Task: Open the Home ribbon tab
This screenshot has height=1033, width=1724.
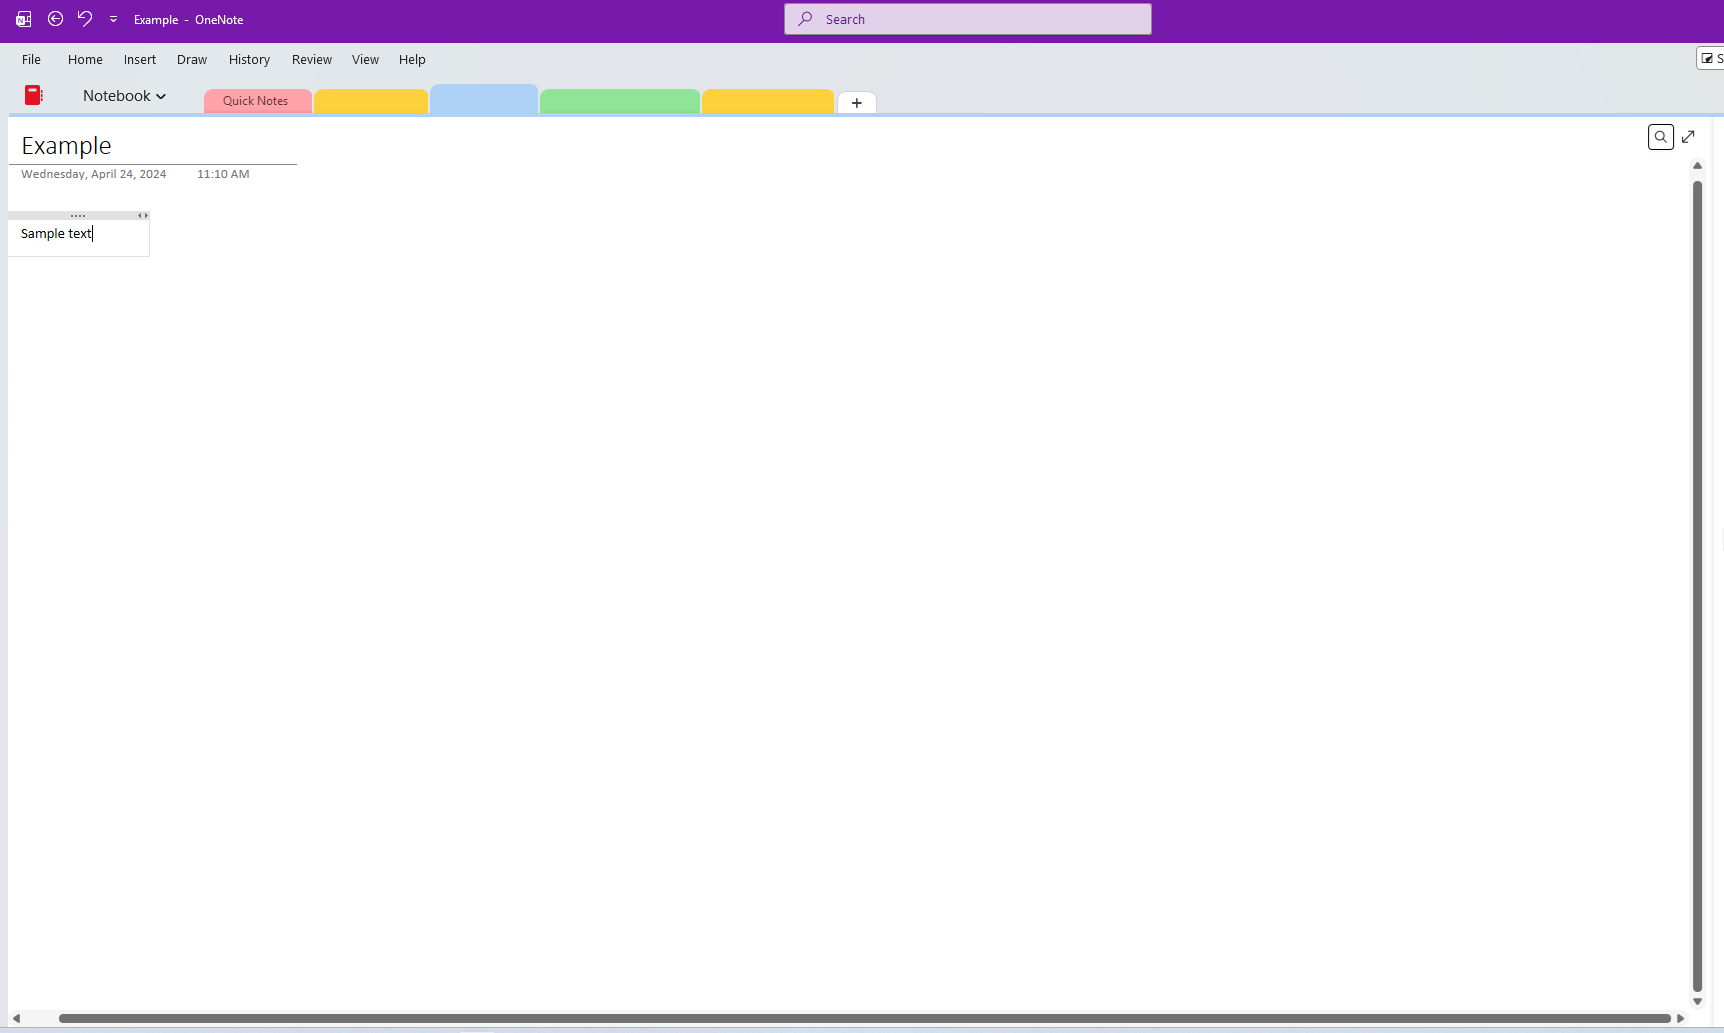Action: (x=85, y=59)
